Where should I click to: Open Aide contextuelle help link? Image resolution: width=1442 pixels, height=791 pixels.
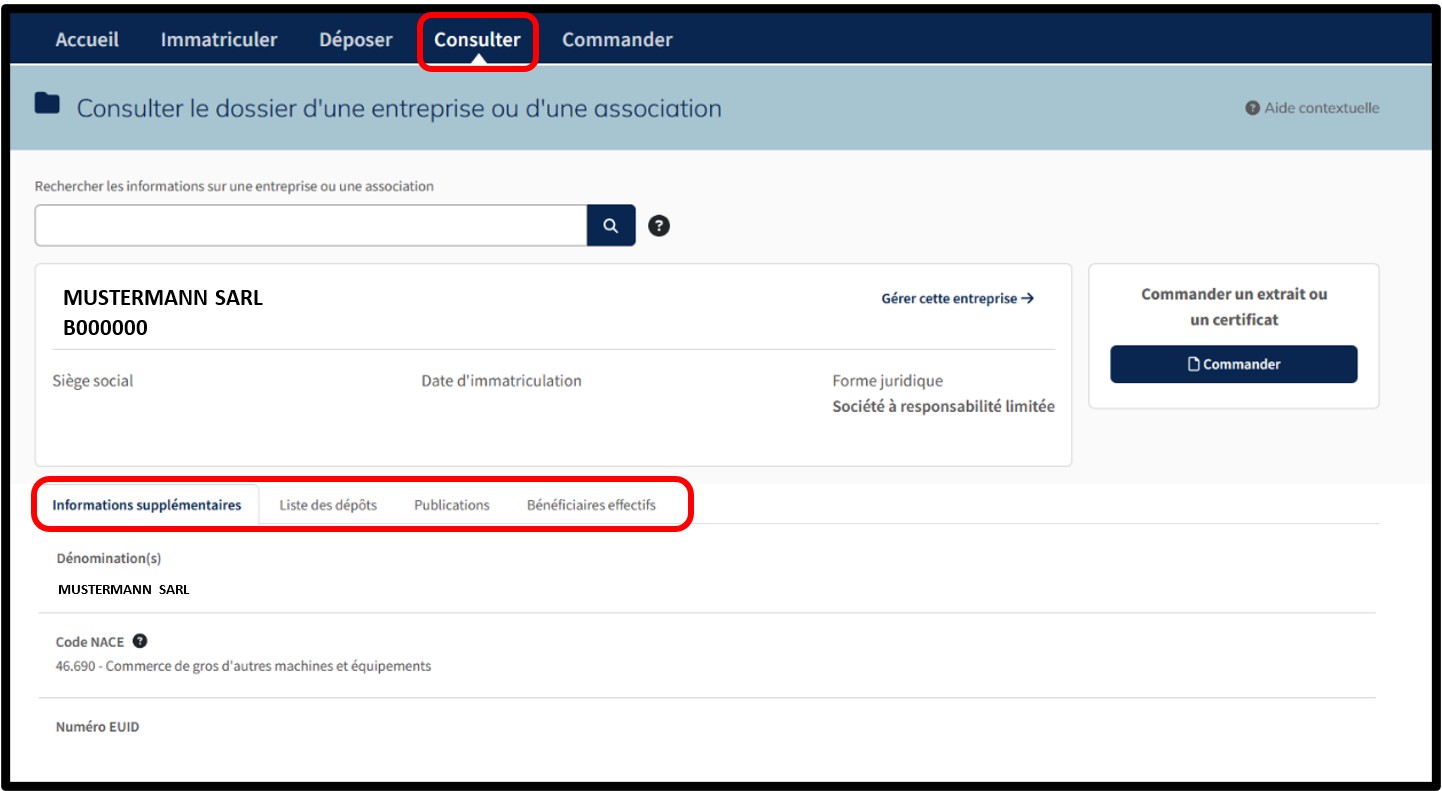click(1312, 108)
